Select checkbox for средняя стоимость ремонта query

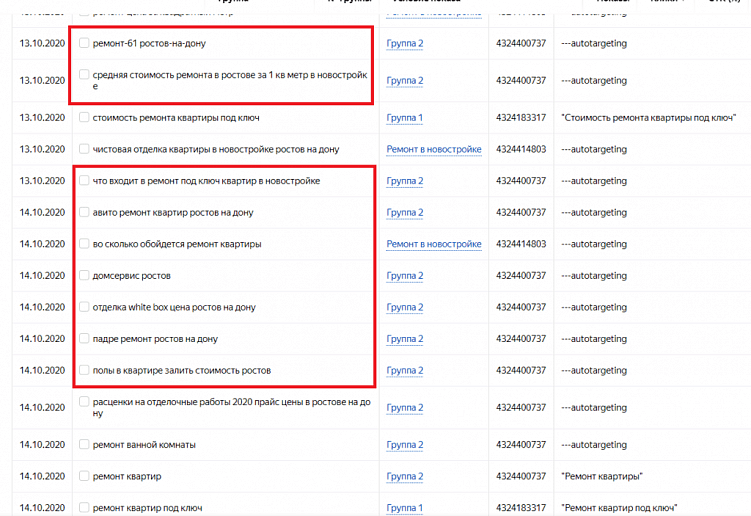point(84,74)
